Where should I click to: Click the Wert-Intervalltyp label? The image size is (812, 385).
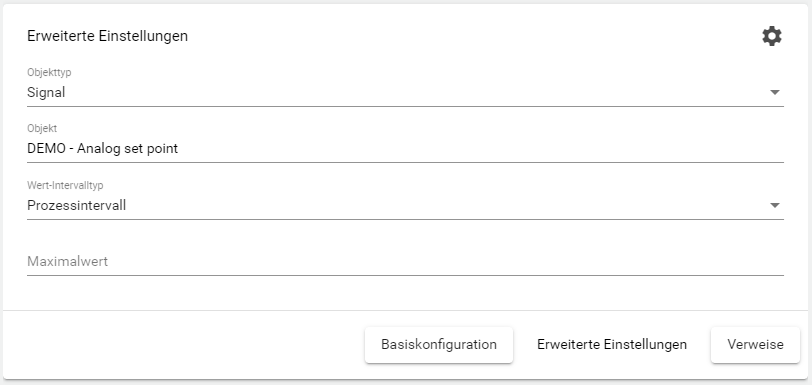tap(65, 186)
